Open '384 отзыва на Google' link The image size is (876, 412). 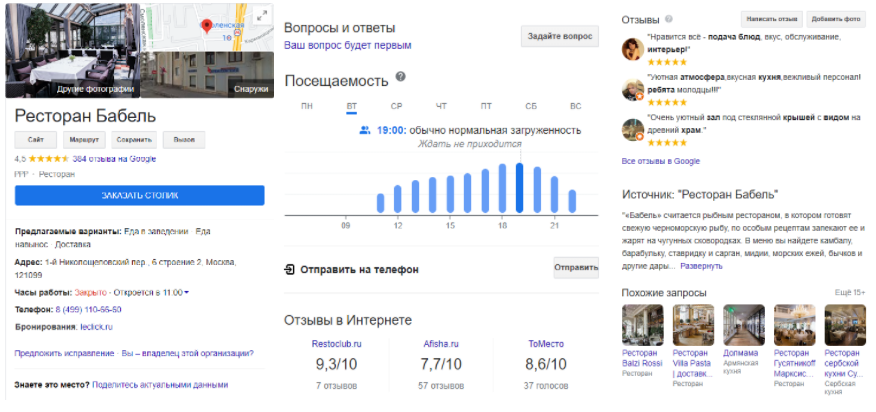114,159
